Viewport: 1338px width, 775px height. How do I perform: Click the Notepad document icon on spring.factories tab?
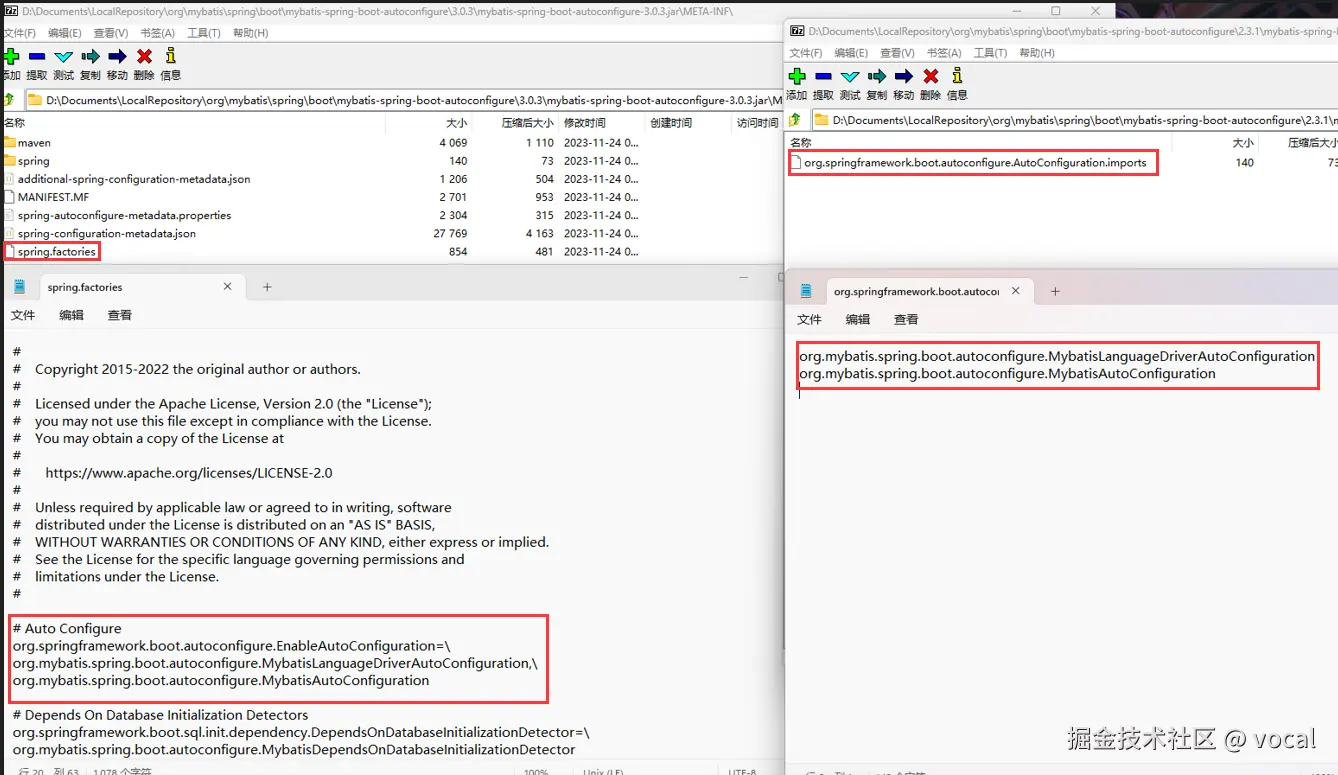tap(19, 287)
